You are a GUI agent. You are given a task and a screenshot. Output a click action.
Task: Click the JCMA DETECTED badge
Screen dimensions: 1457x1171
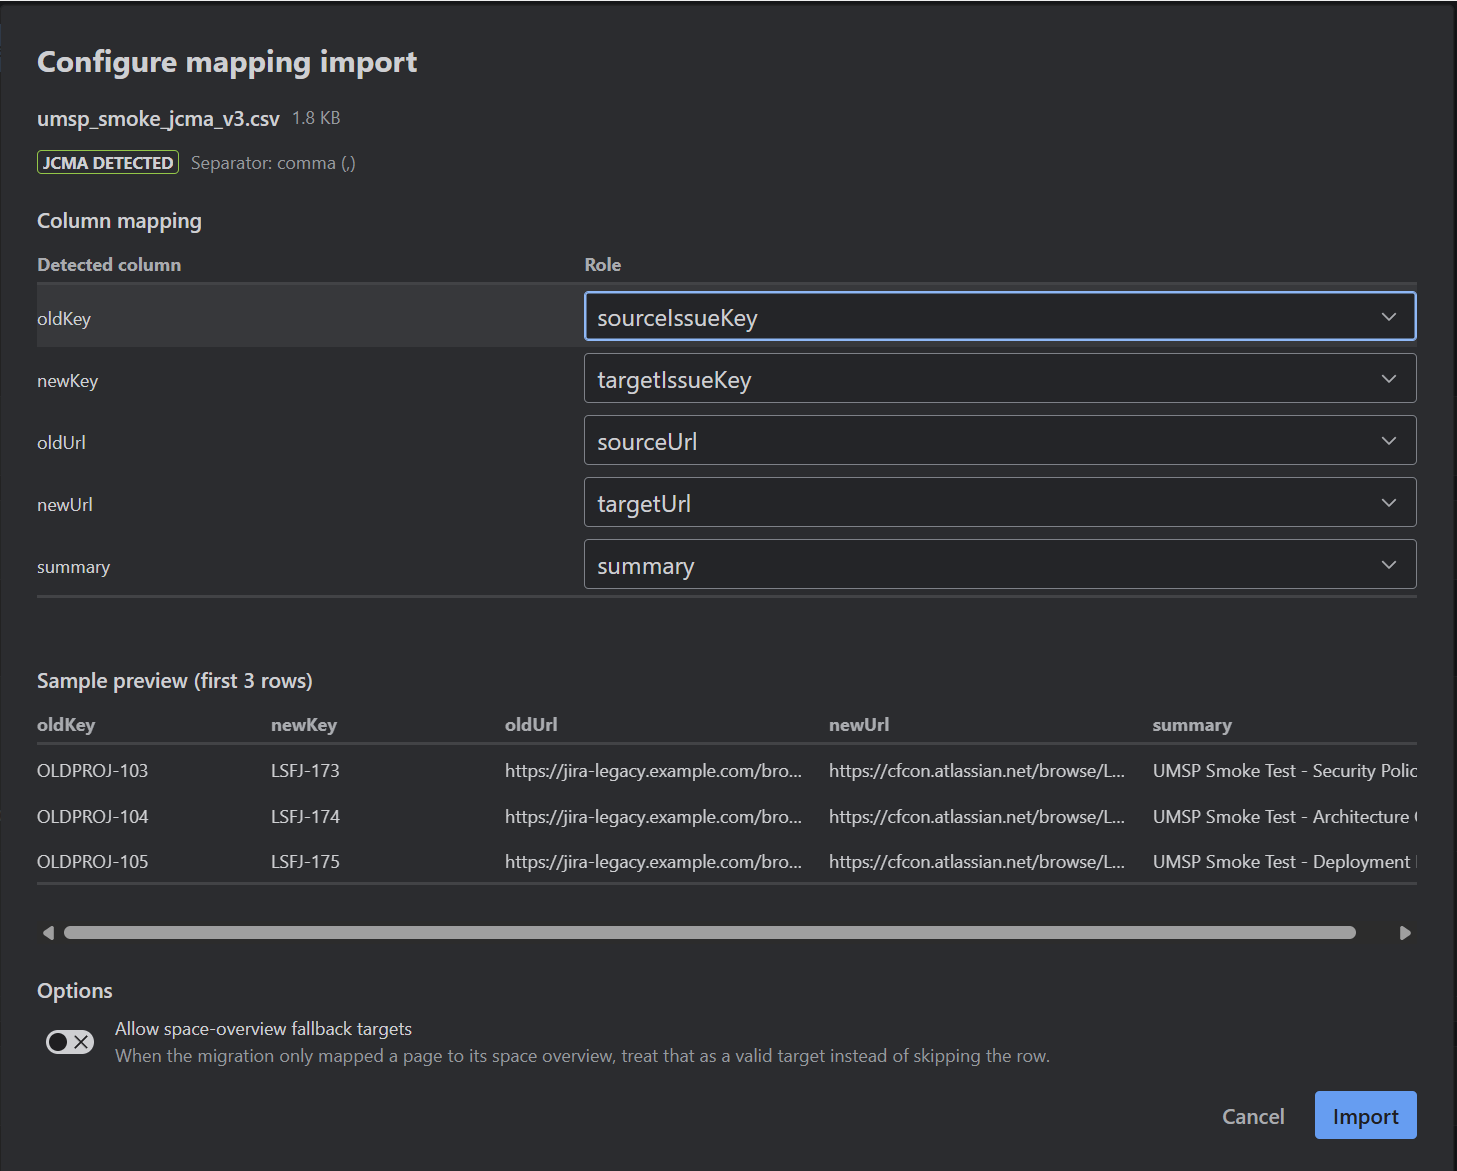[108, 163]
